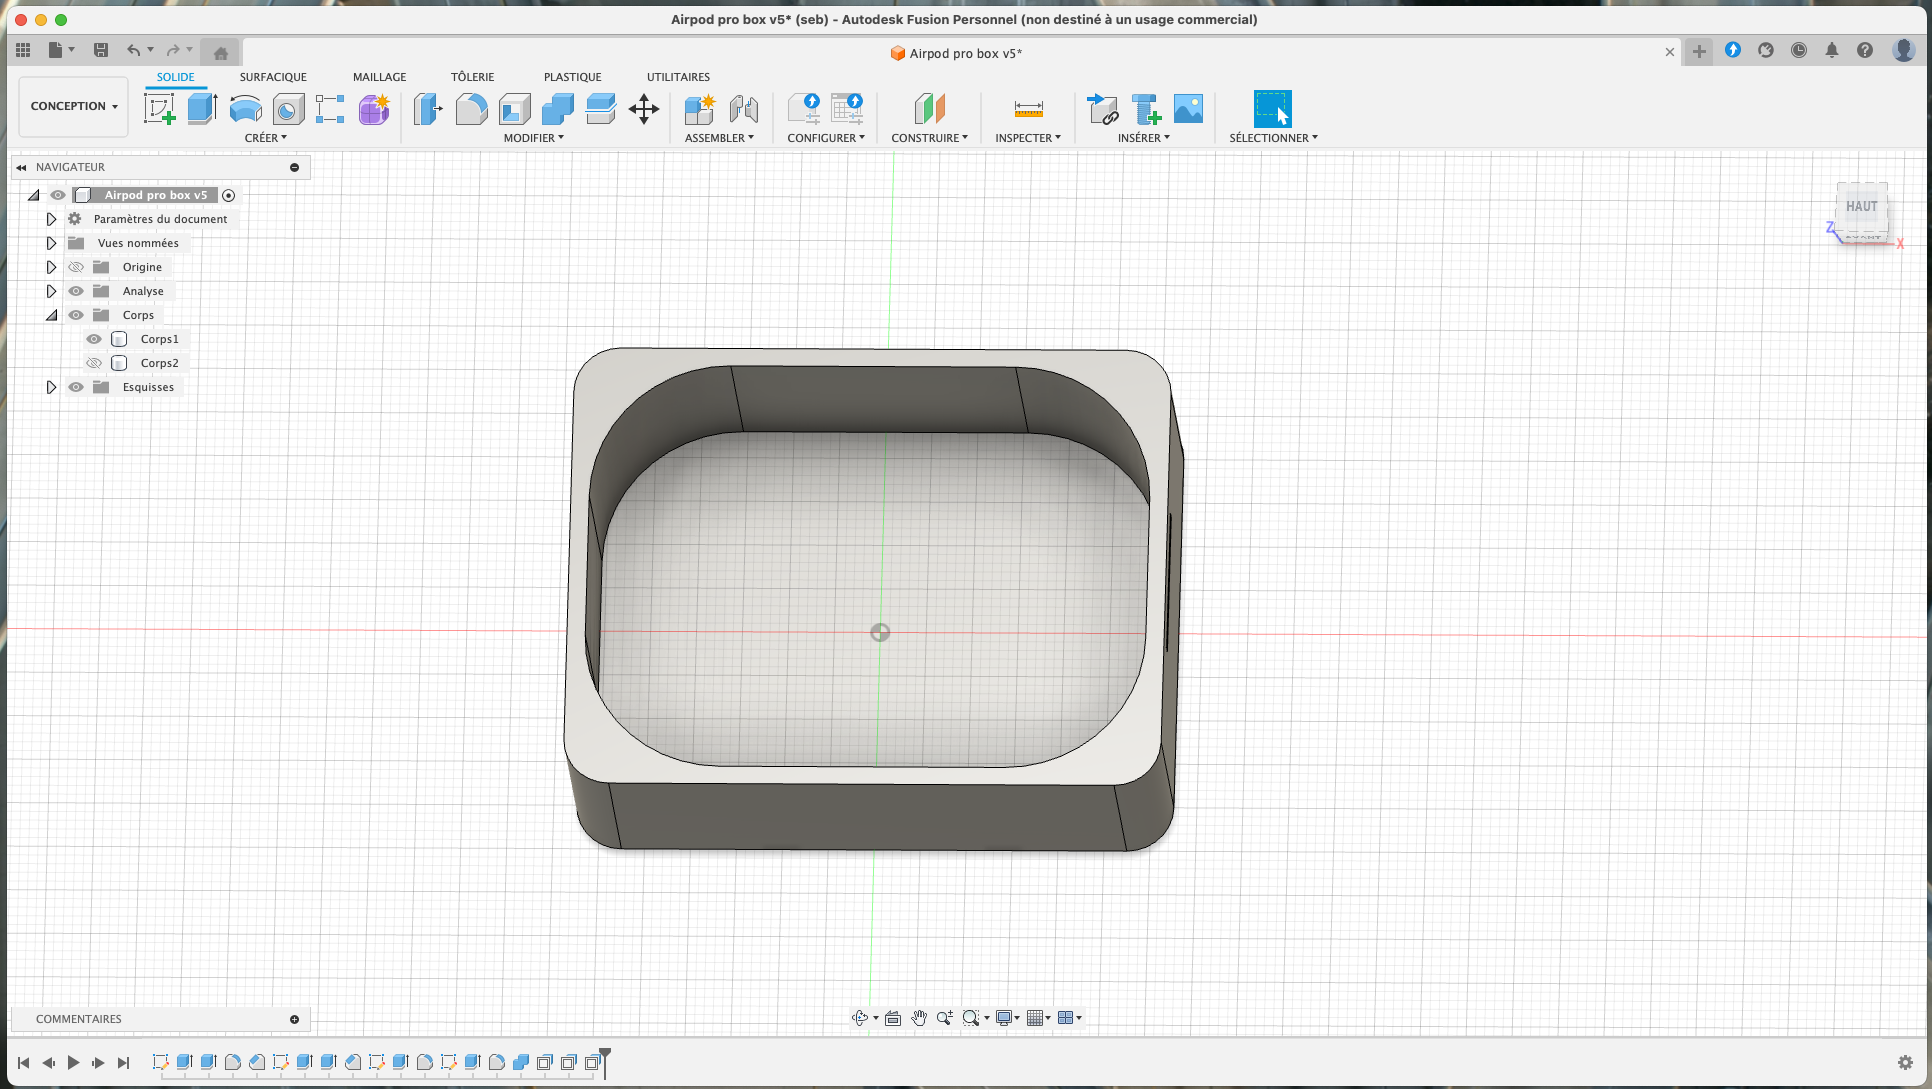Click the Insert Canvas image icon

pos(1189,109)
